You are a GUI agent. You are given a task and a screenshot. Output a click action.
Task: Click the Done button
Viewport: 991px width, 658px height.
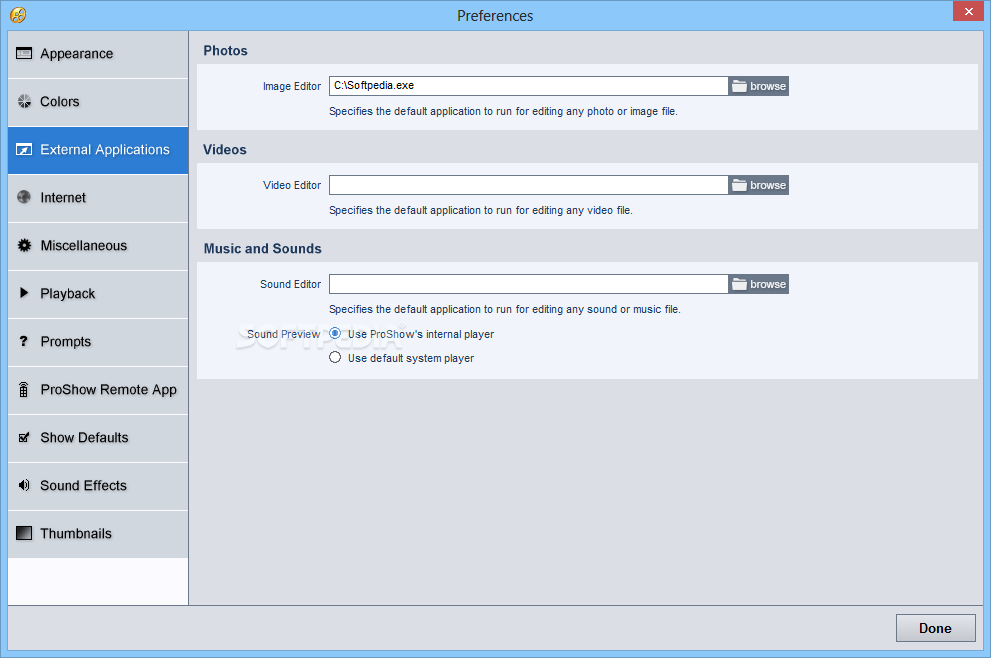point(935,628)
